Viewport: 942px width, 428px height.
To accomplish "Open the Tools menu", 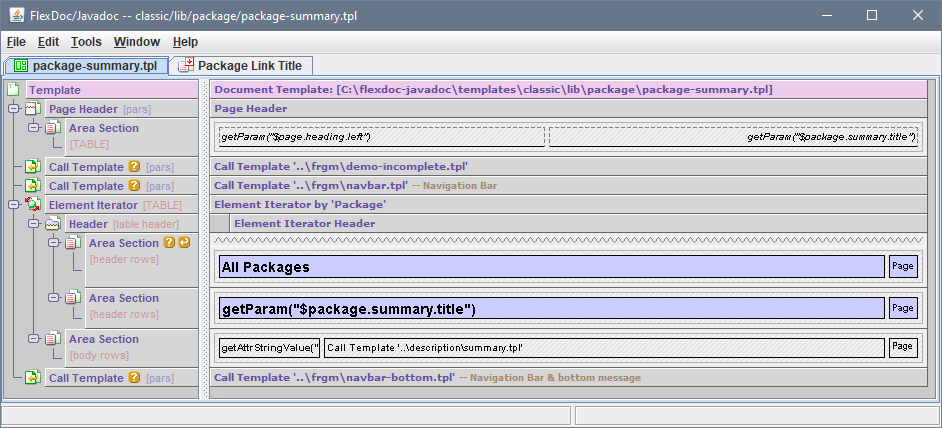I will 86,42.
